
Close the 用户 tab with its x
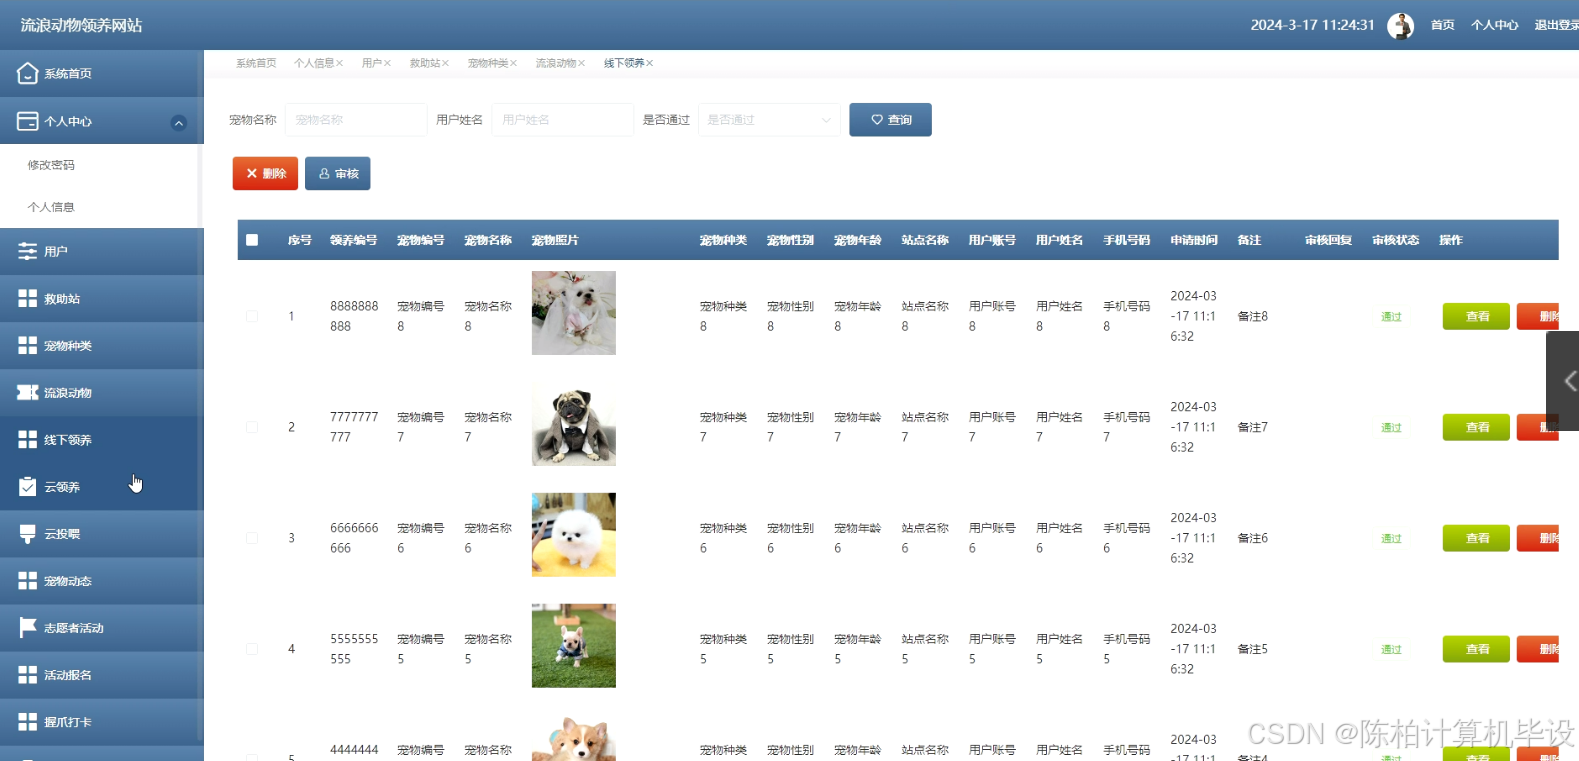coord(387,63)
